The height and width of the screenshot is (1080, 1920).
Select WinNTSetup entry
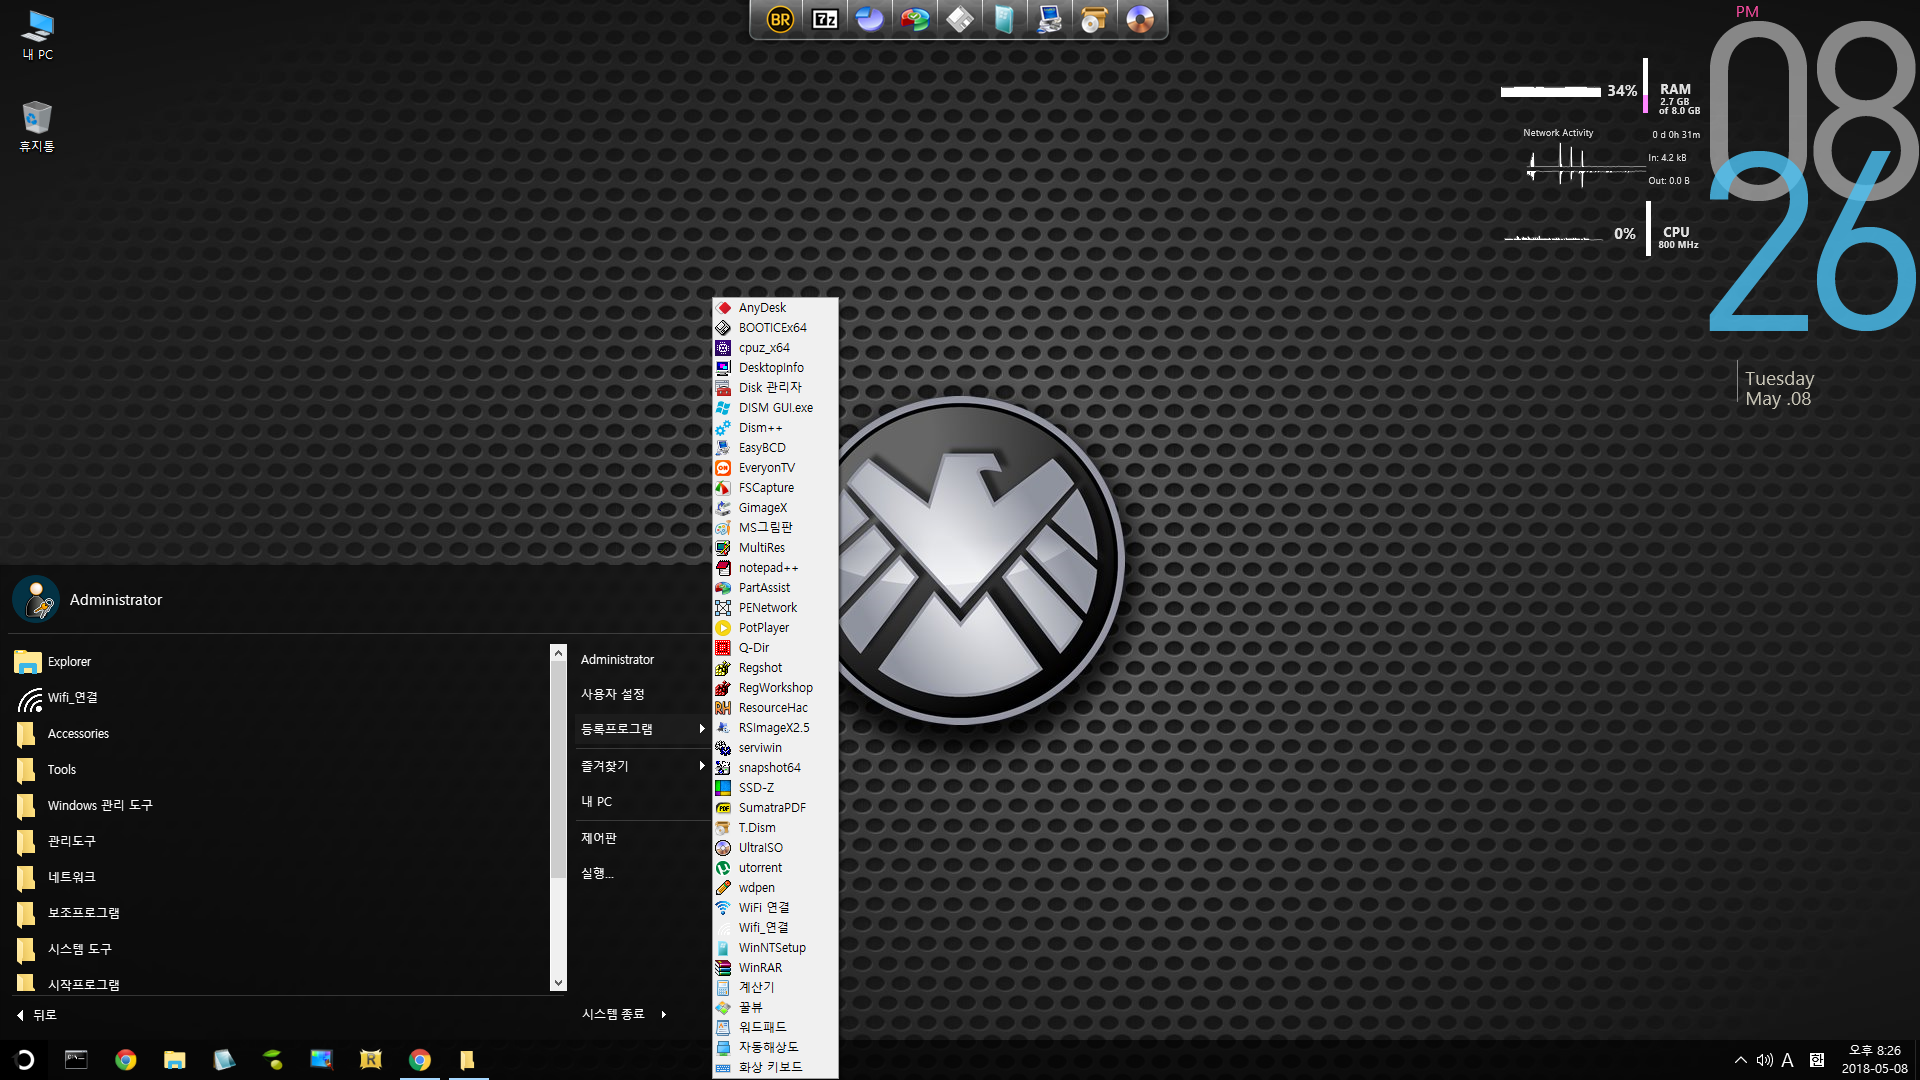click(775, 948)
